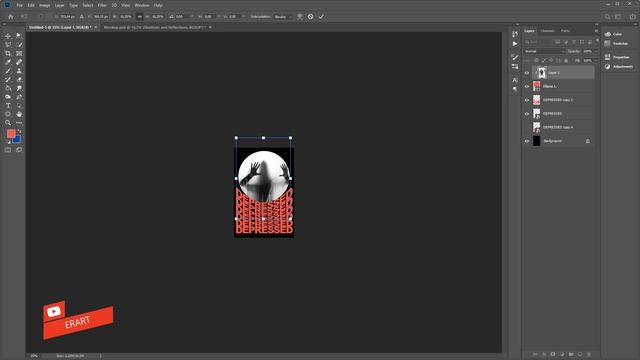
Task: Open the Window menu
Action: click(142, 5)
